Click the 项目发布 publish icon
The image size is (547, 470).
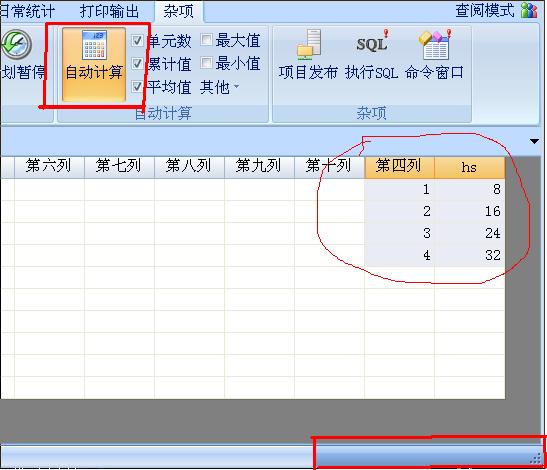(x=309, y=45)
